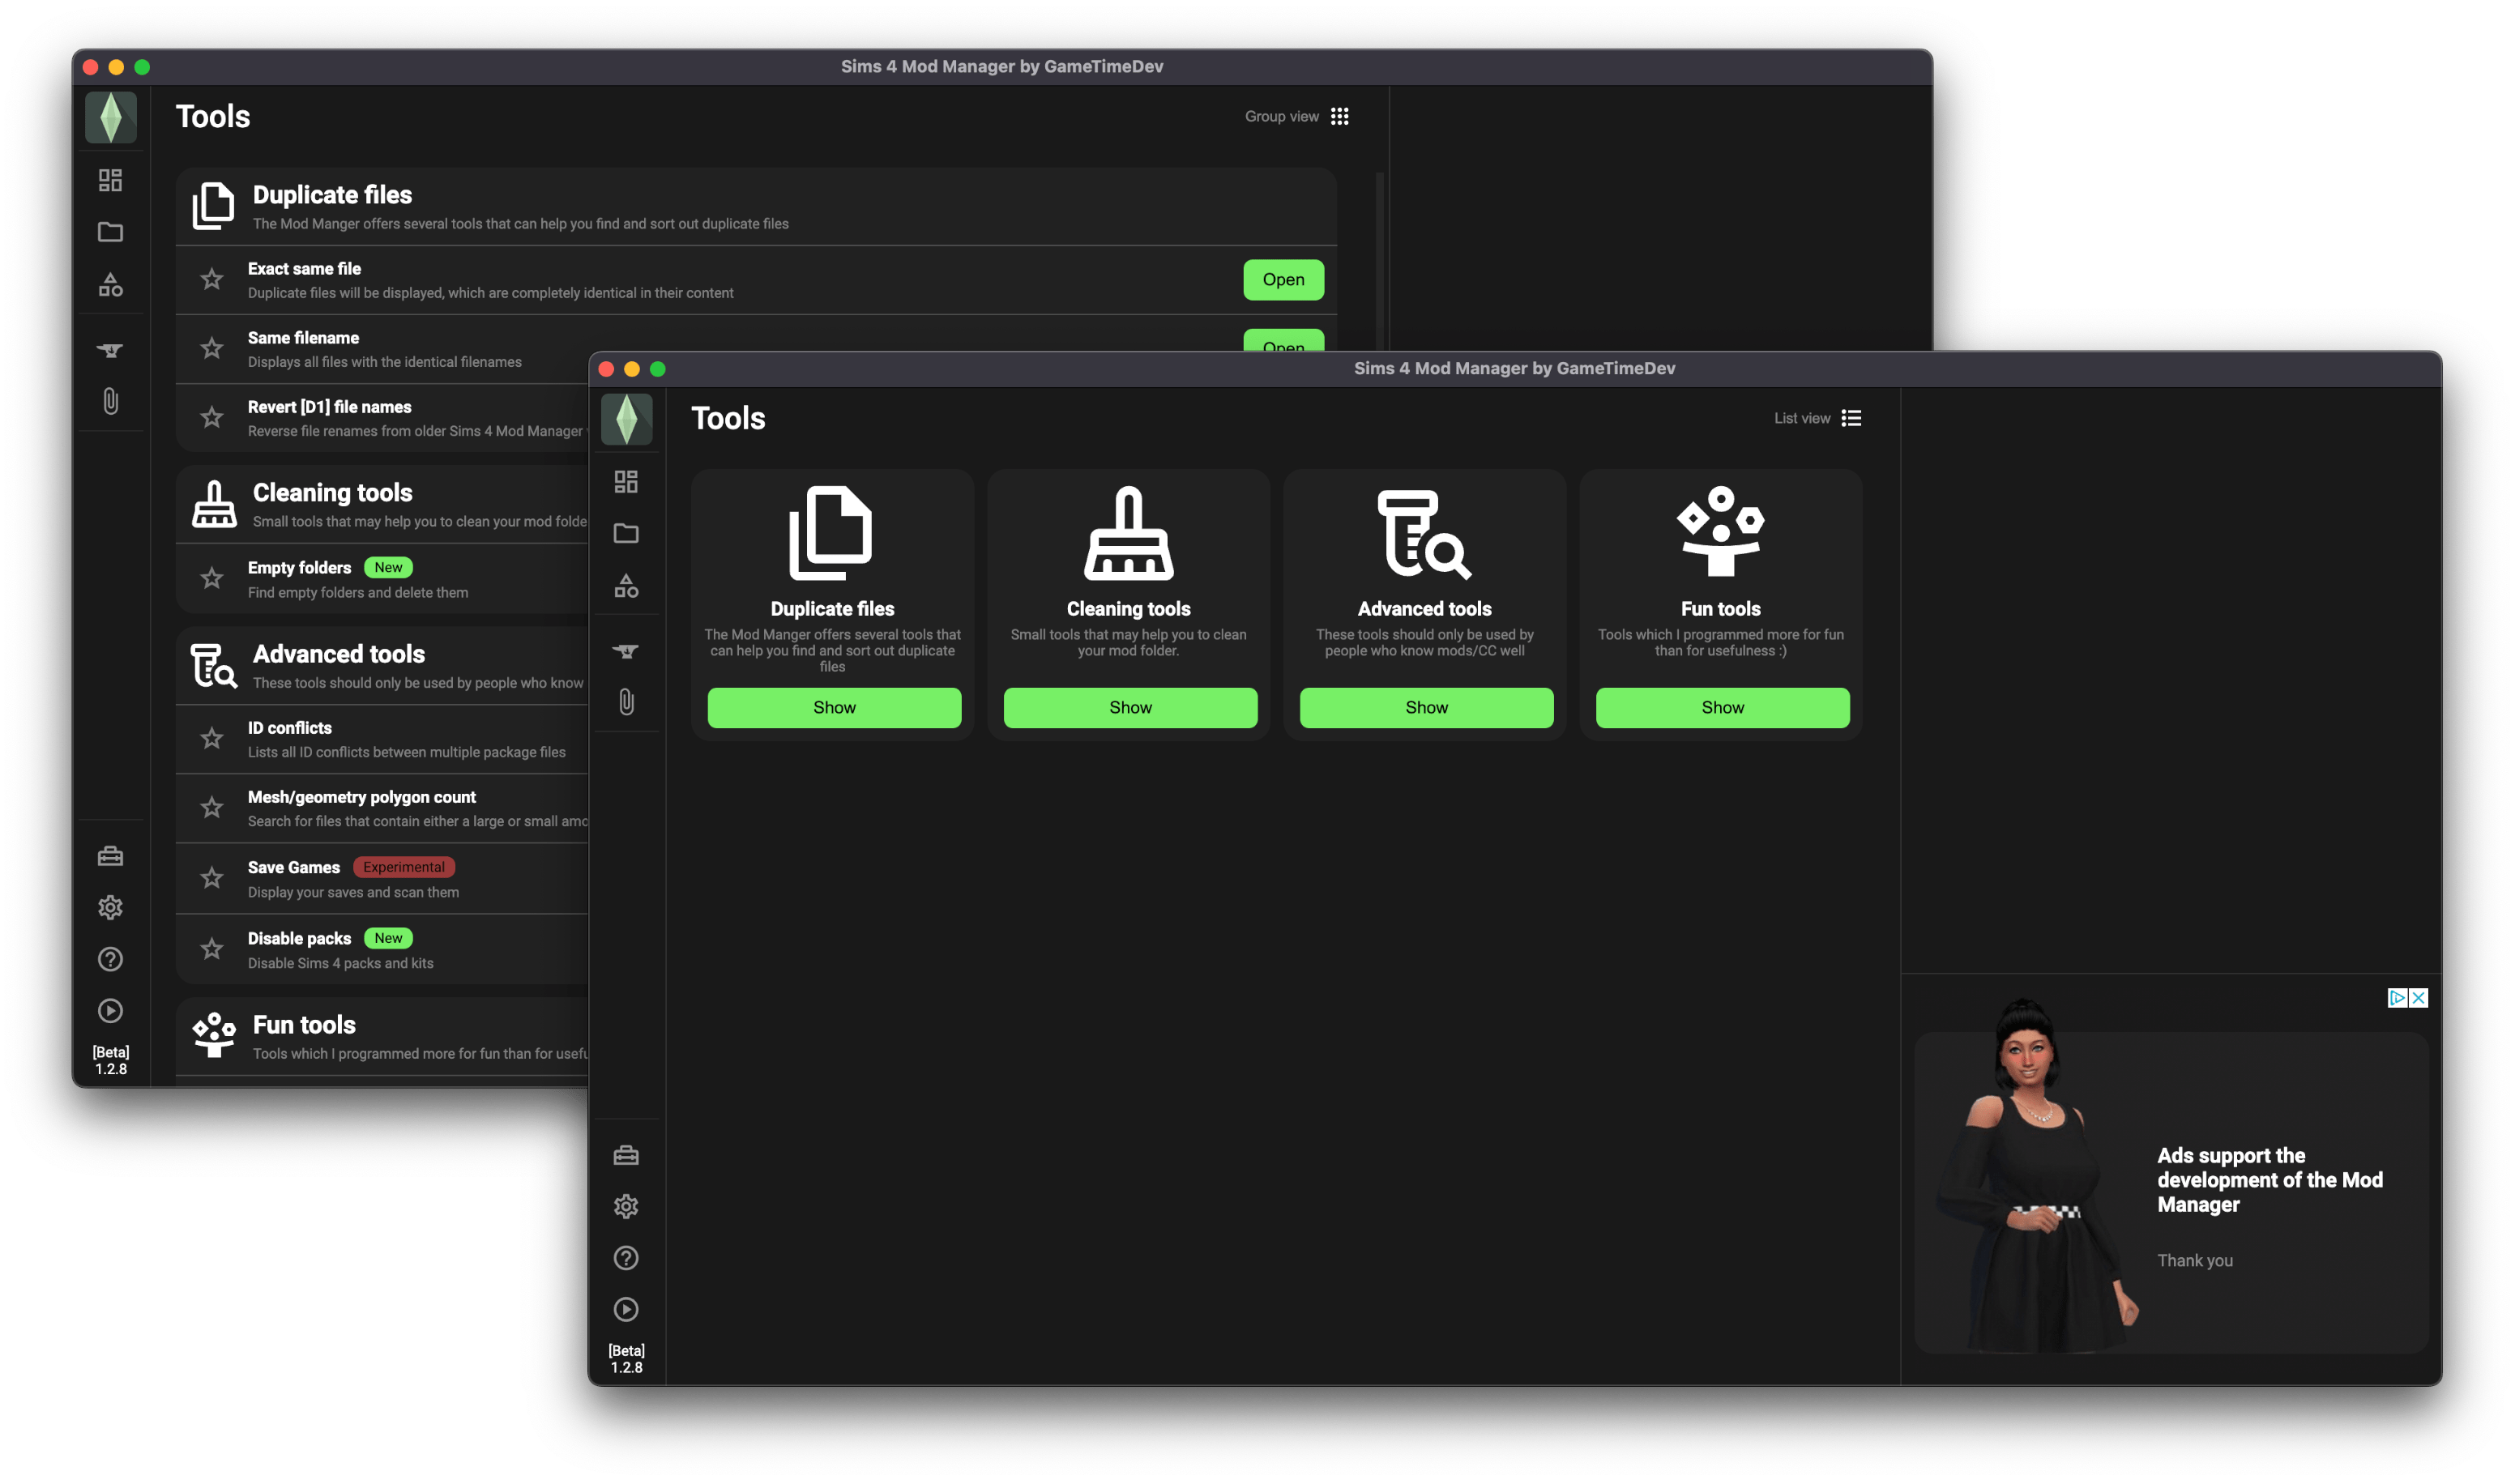Select the shapes icon in back window sidebar

(110, 285)
